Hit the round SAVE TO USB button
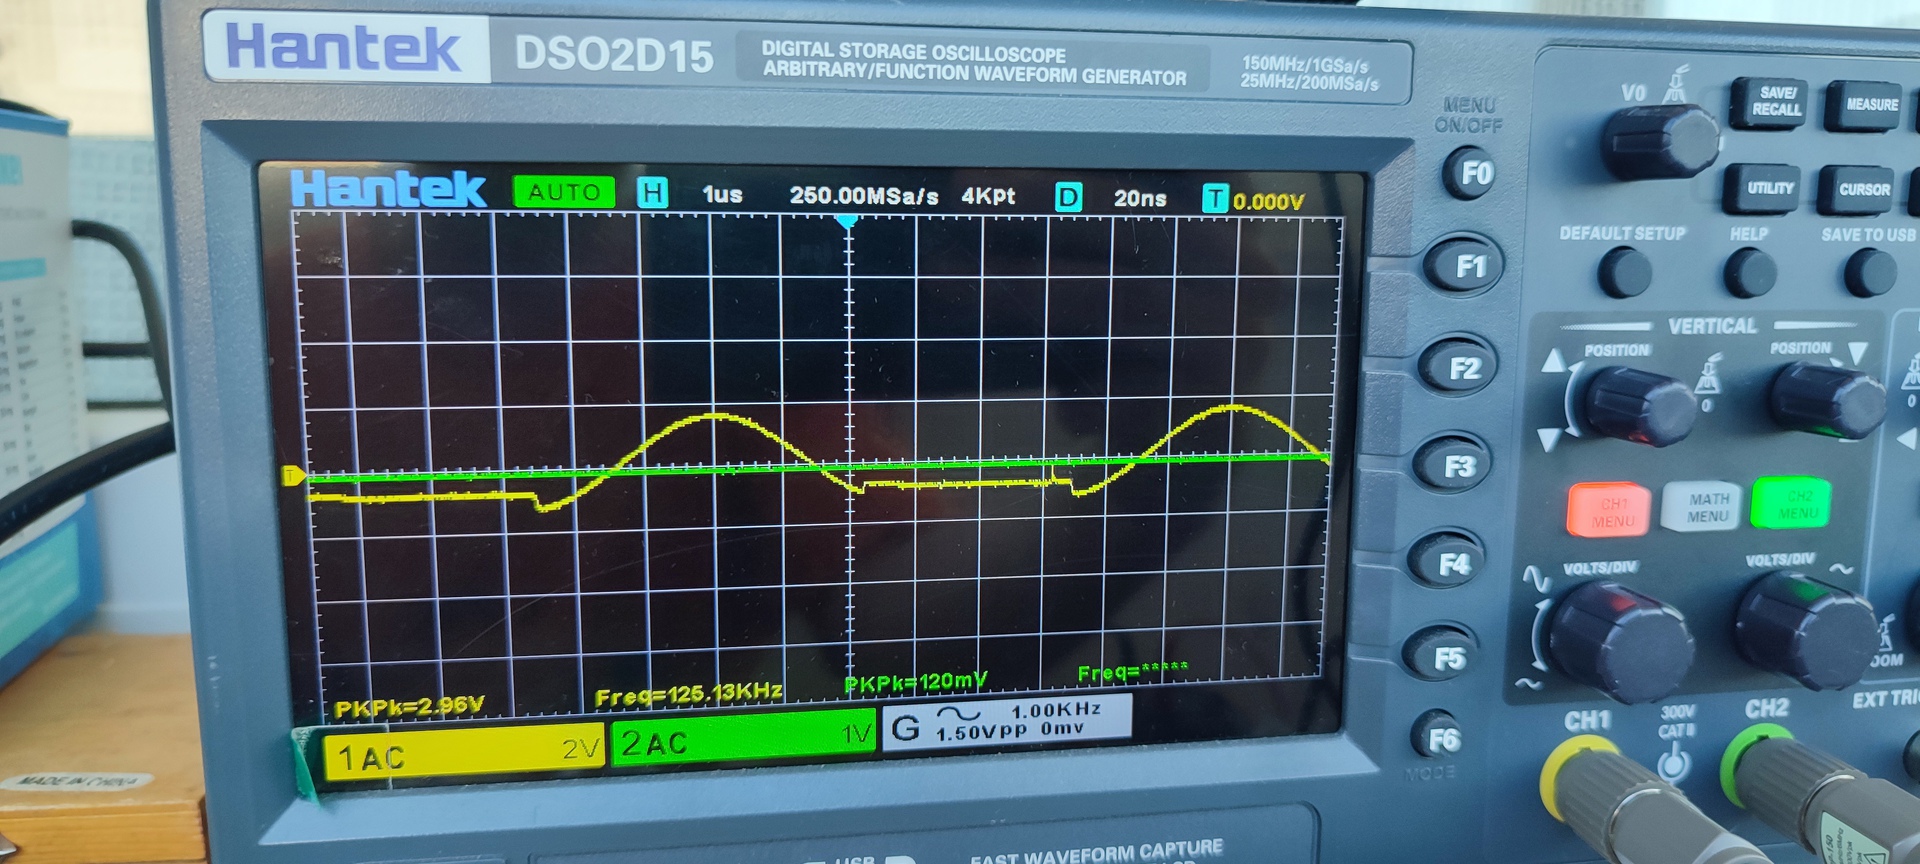Image resolution: width=1920 pixels, height=864 pixels. 1870,272
